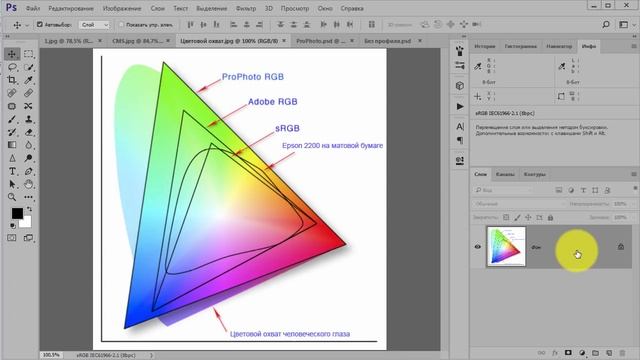The image size is (640, 360).
Task: Select the Pen tool
Action: pos(28,171)
